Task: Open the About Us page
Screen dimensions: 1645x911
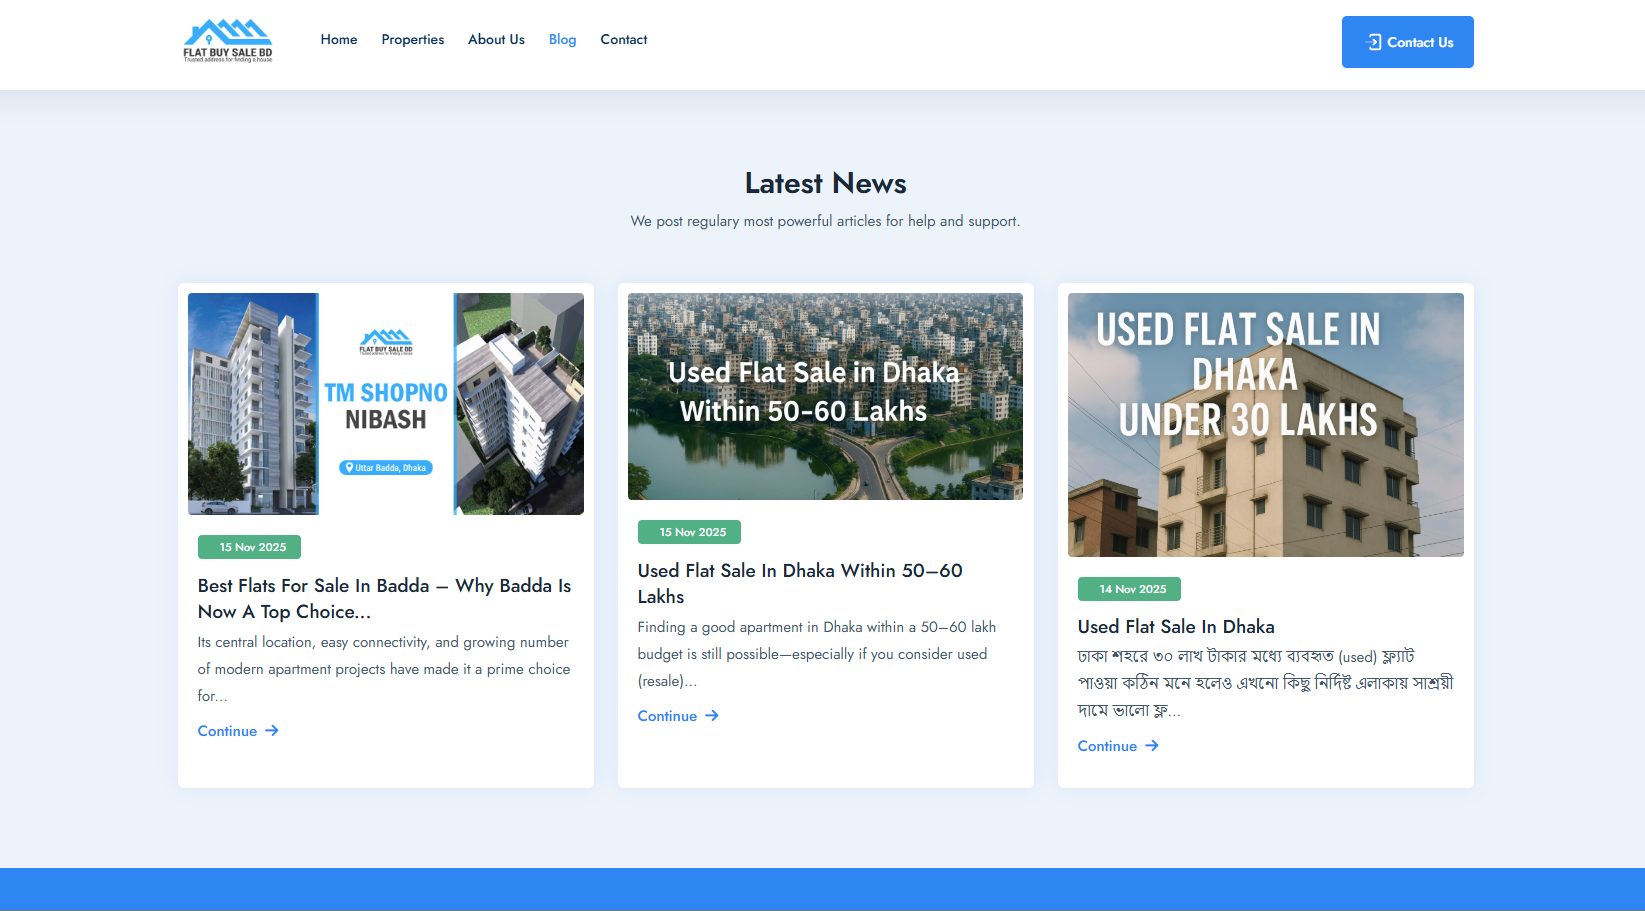Action: click(496, 40)
